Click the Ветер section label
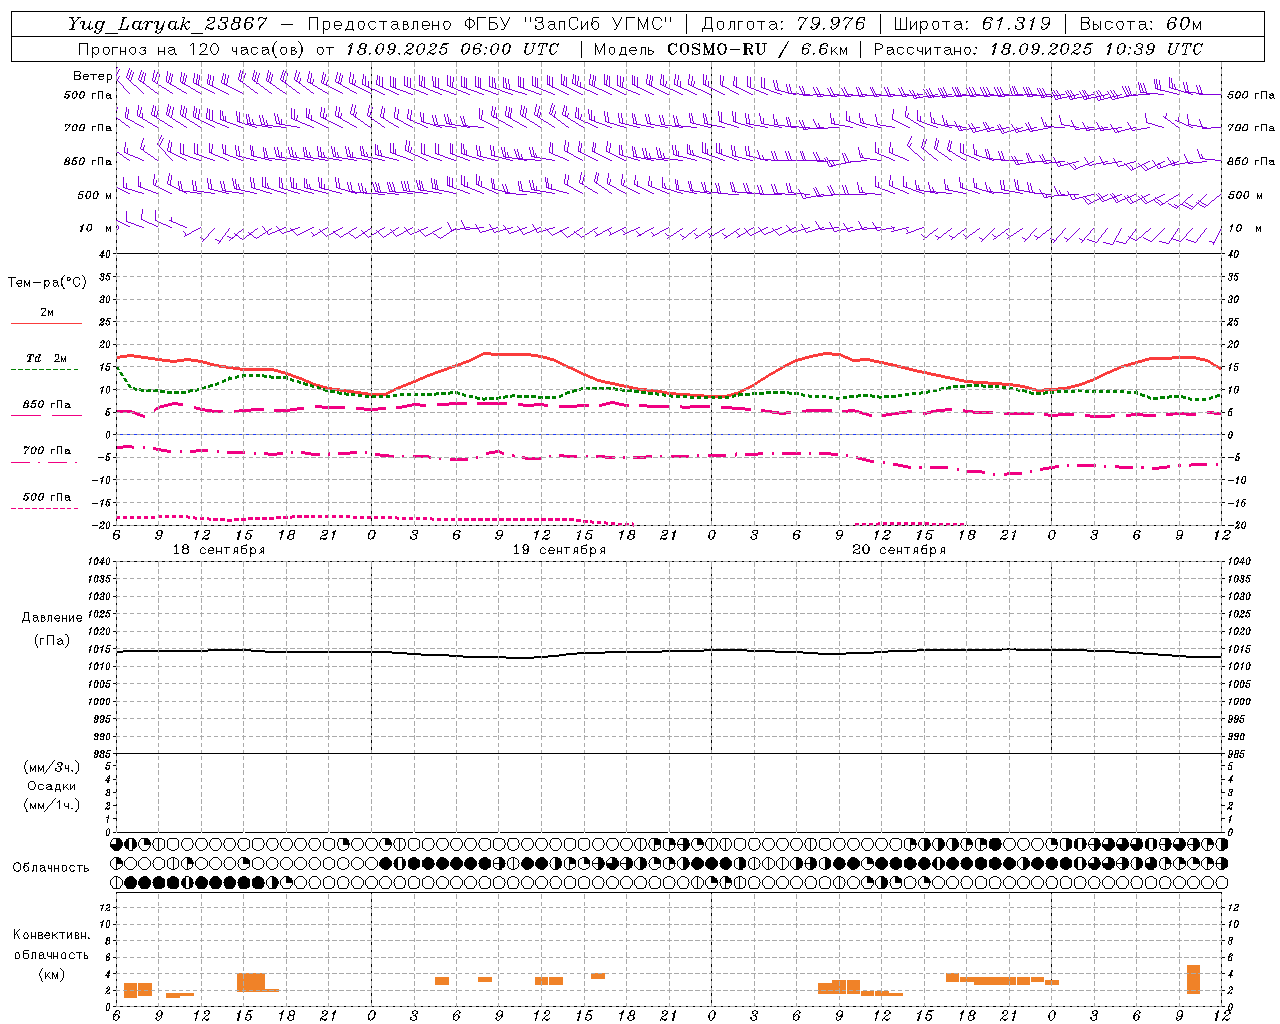This screenshot has height=1024, width=1280. [92, 76]
